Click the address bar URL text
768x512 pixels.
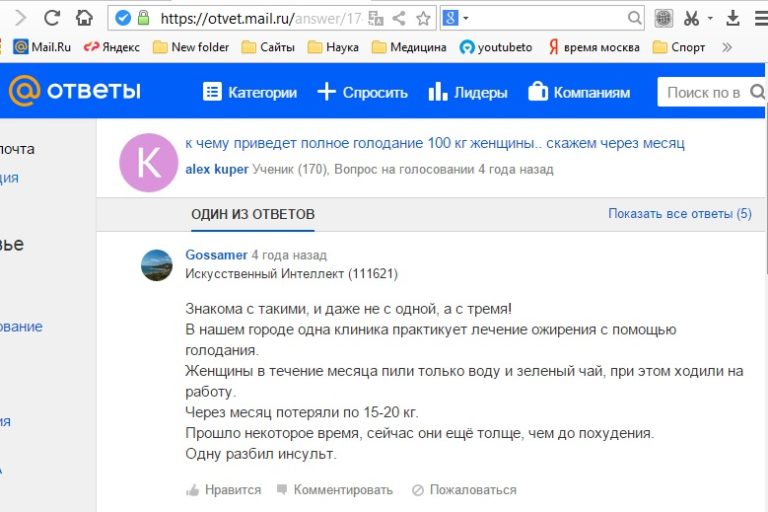coord(261,19)
